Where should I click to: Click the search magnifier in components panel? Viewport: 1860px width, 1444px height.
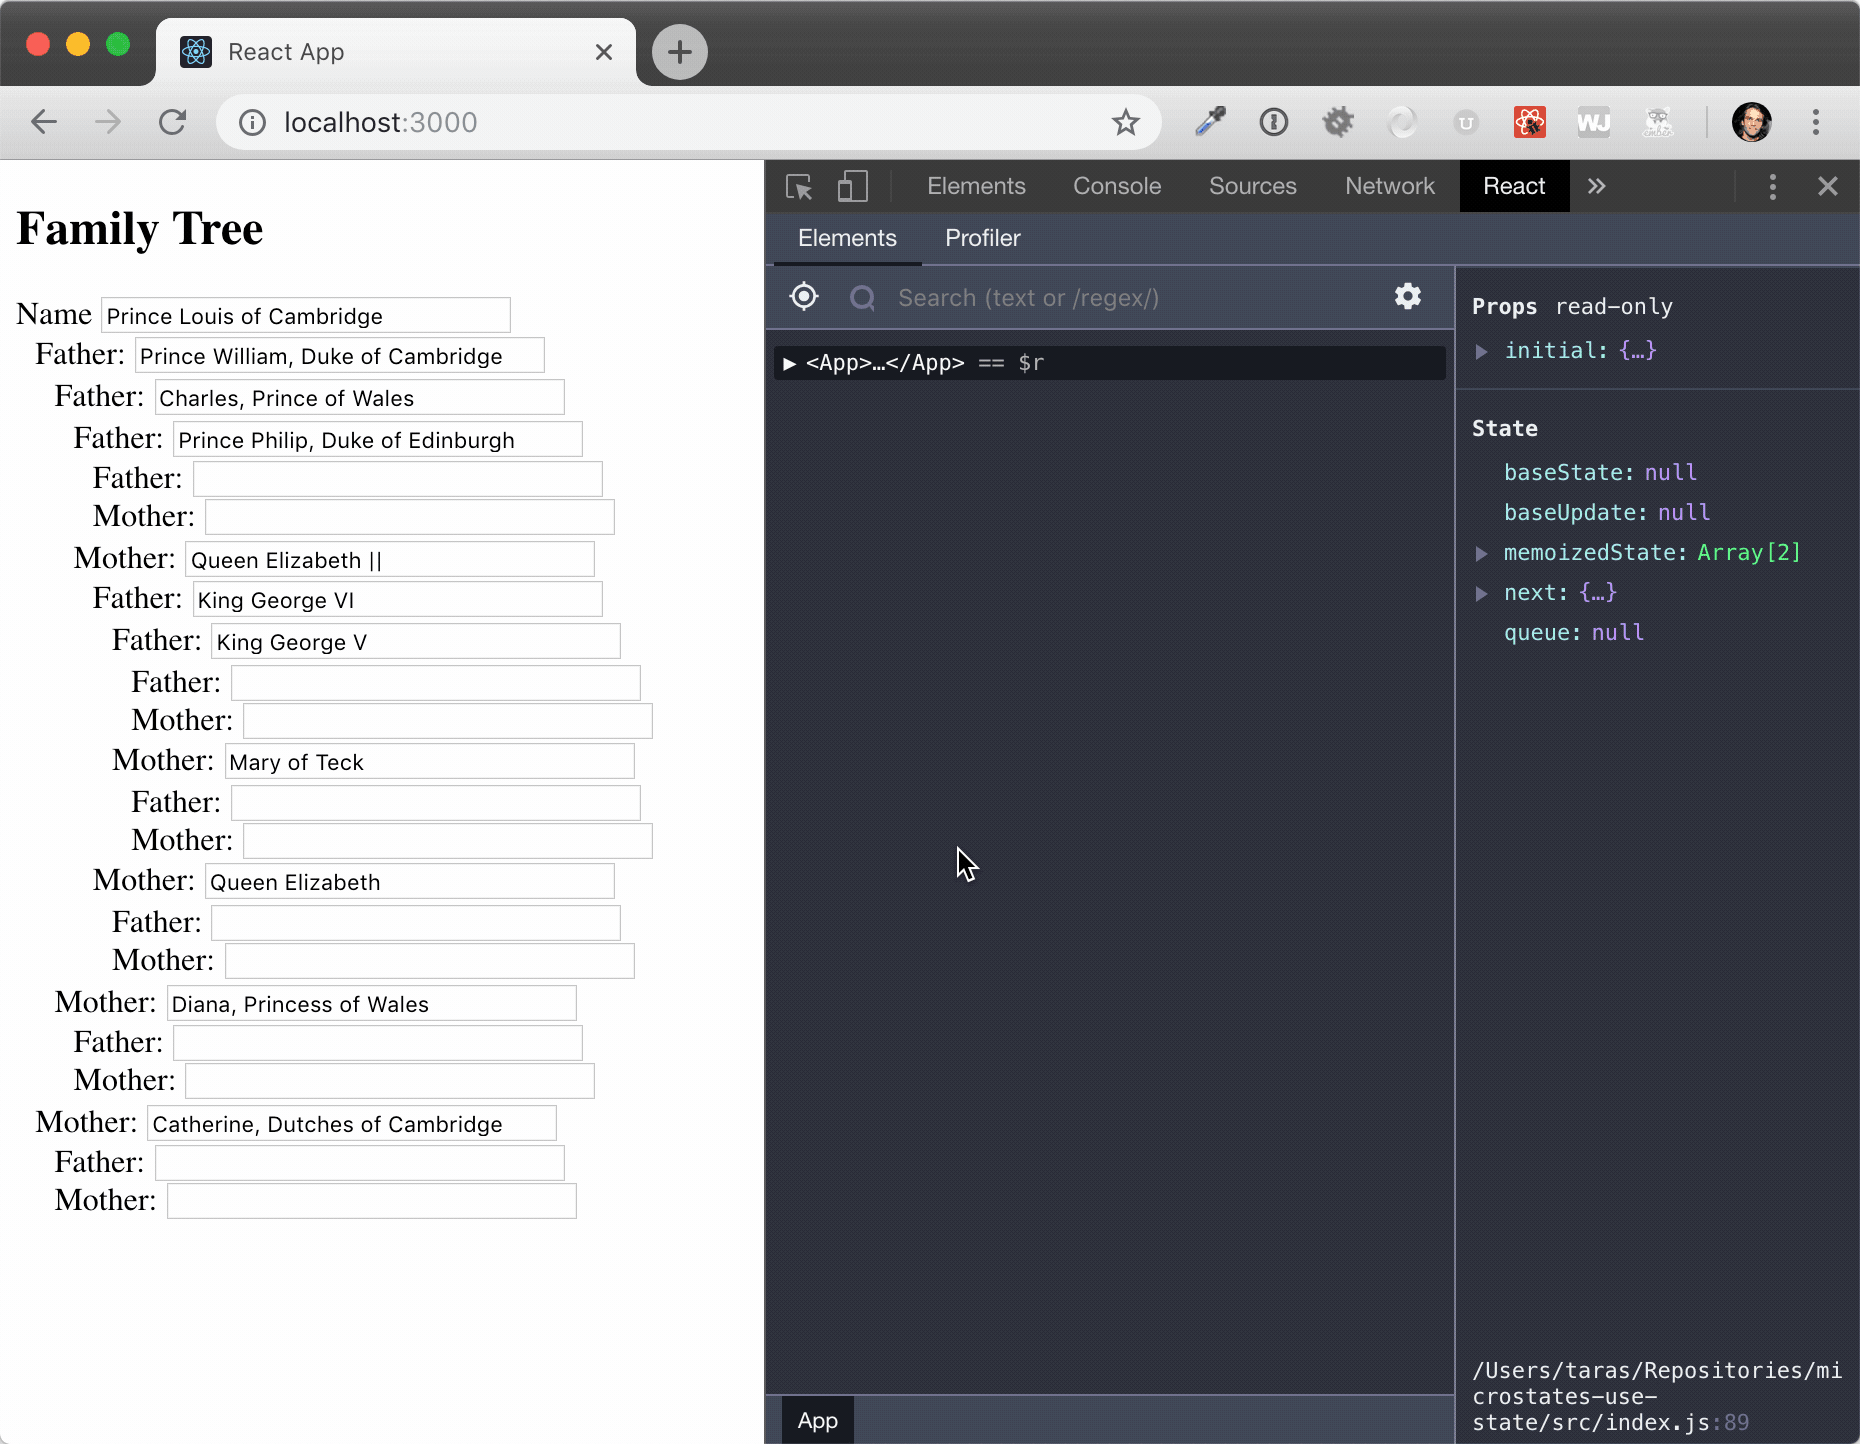click(x=861, y=298)
